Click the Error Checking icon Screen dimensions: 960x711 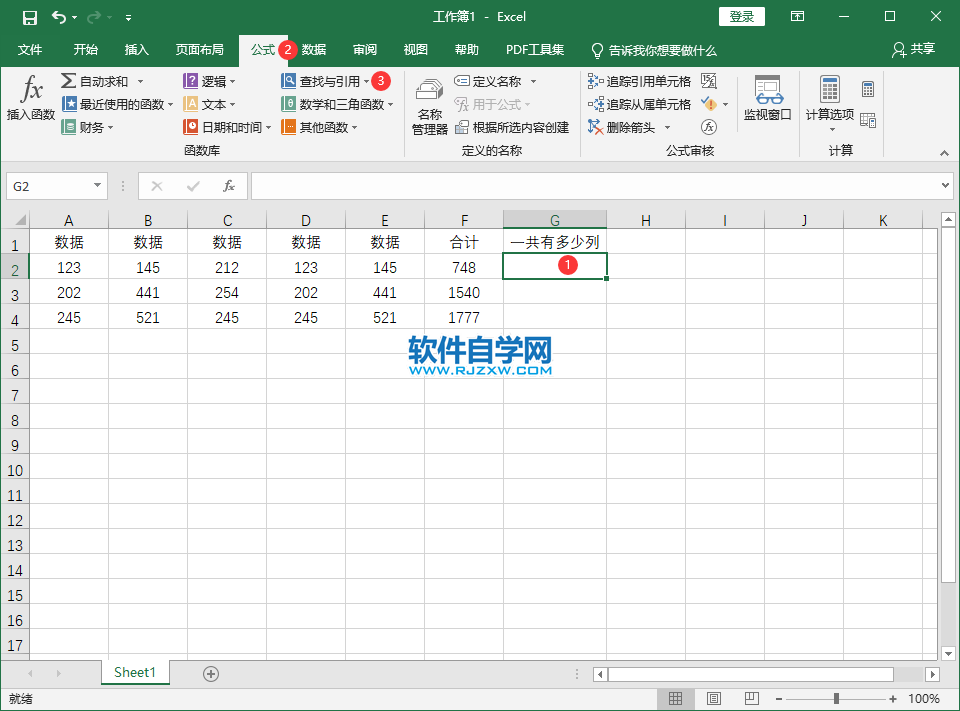[709, 104]
